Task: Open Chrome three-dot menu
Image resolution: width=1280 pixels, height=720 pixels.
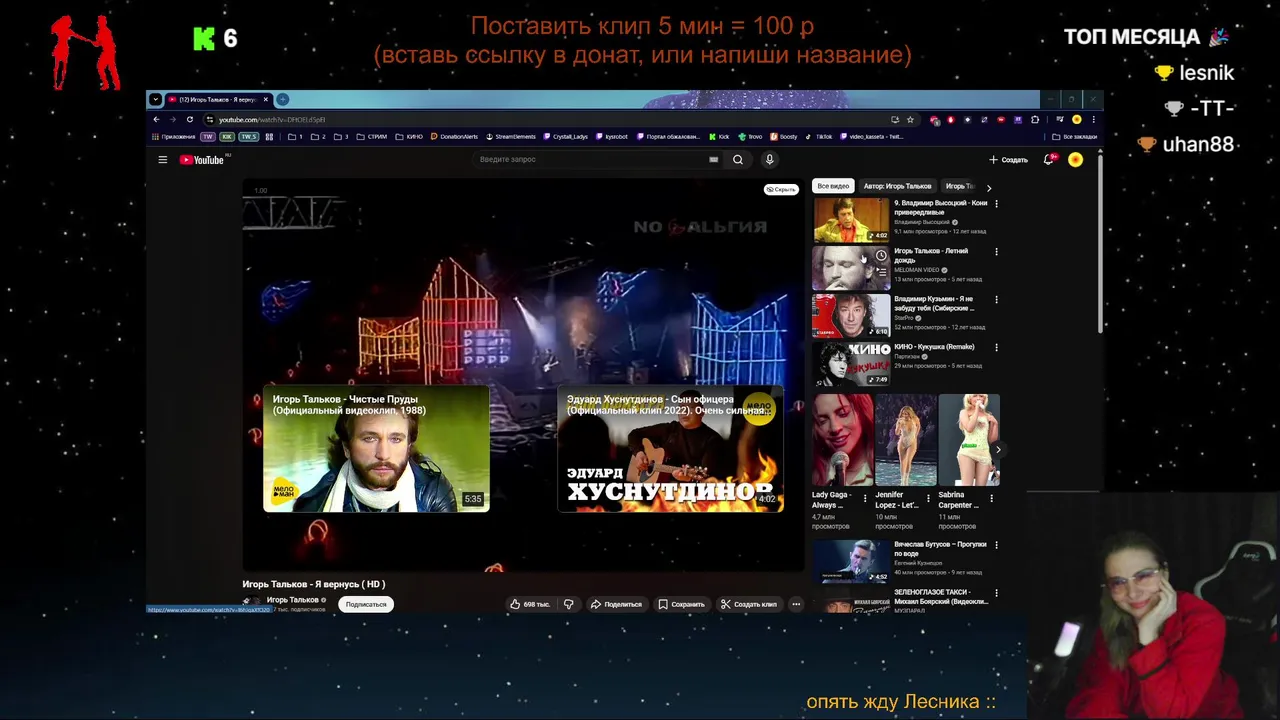Action: pos(1093,119)
